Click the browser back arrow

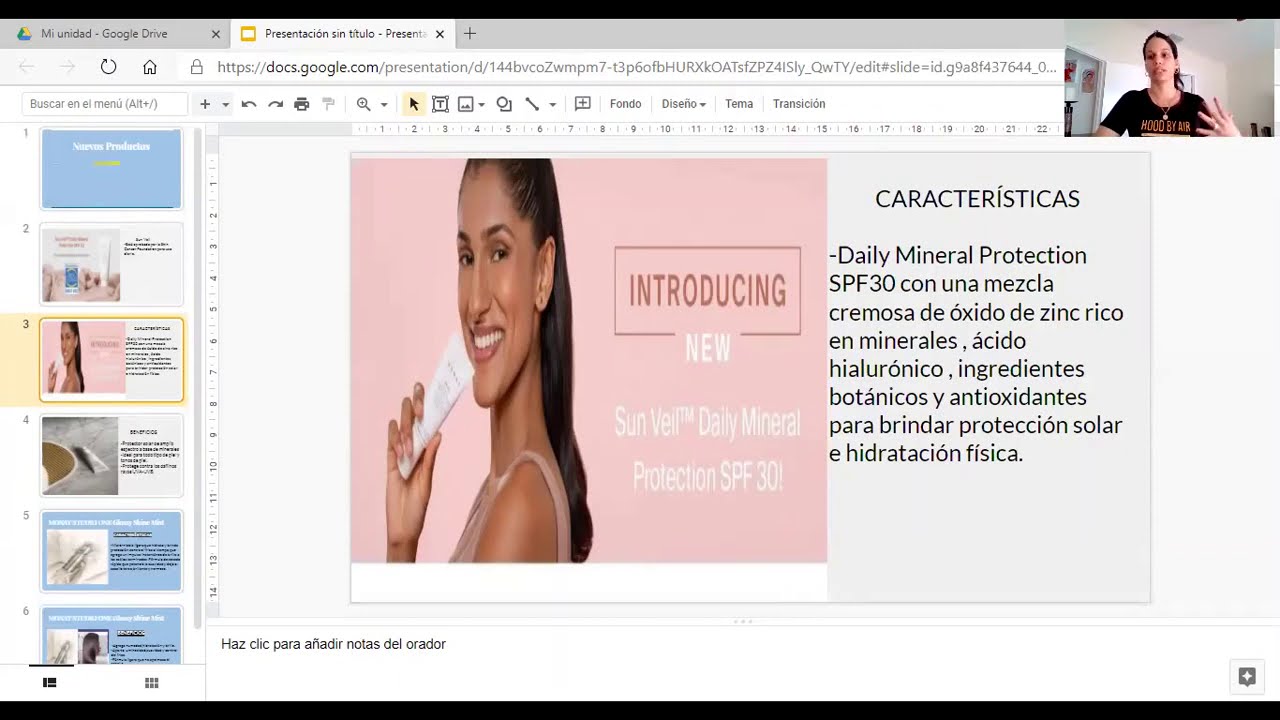click(x=27, y=67)
